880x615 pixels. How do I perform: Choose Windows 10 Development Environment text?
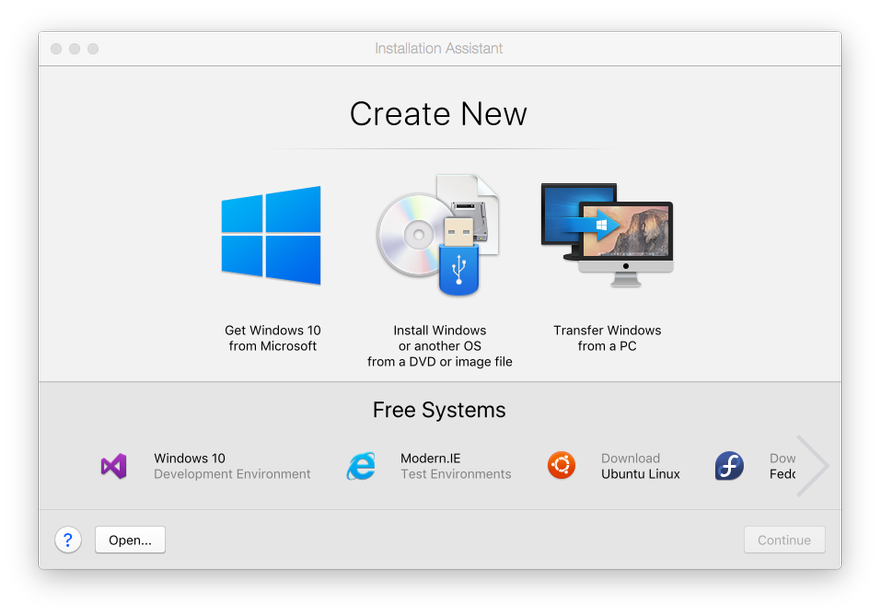(x=232, y=466)
